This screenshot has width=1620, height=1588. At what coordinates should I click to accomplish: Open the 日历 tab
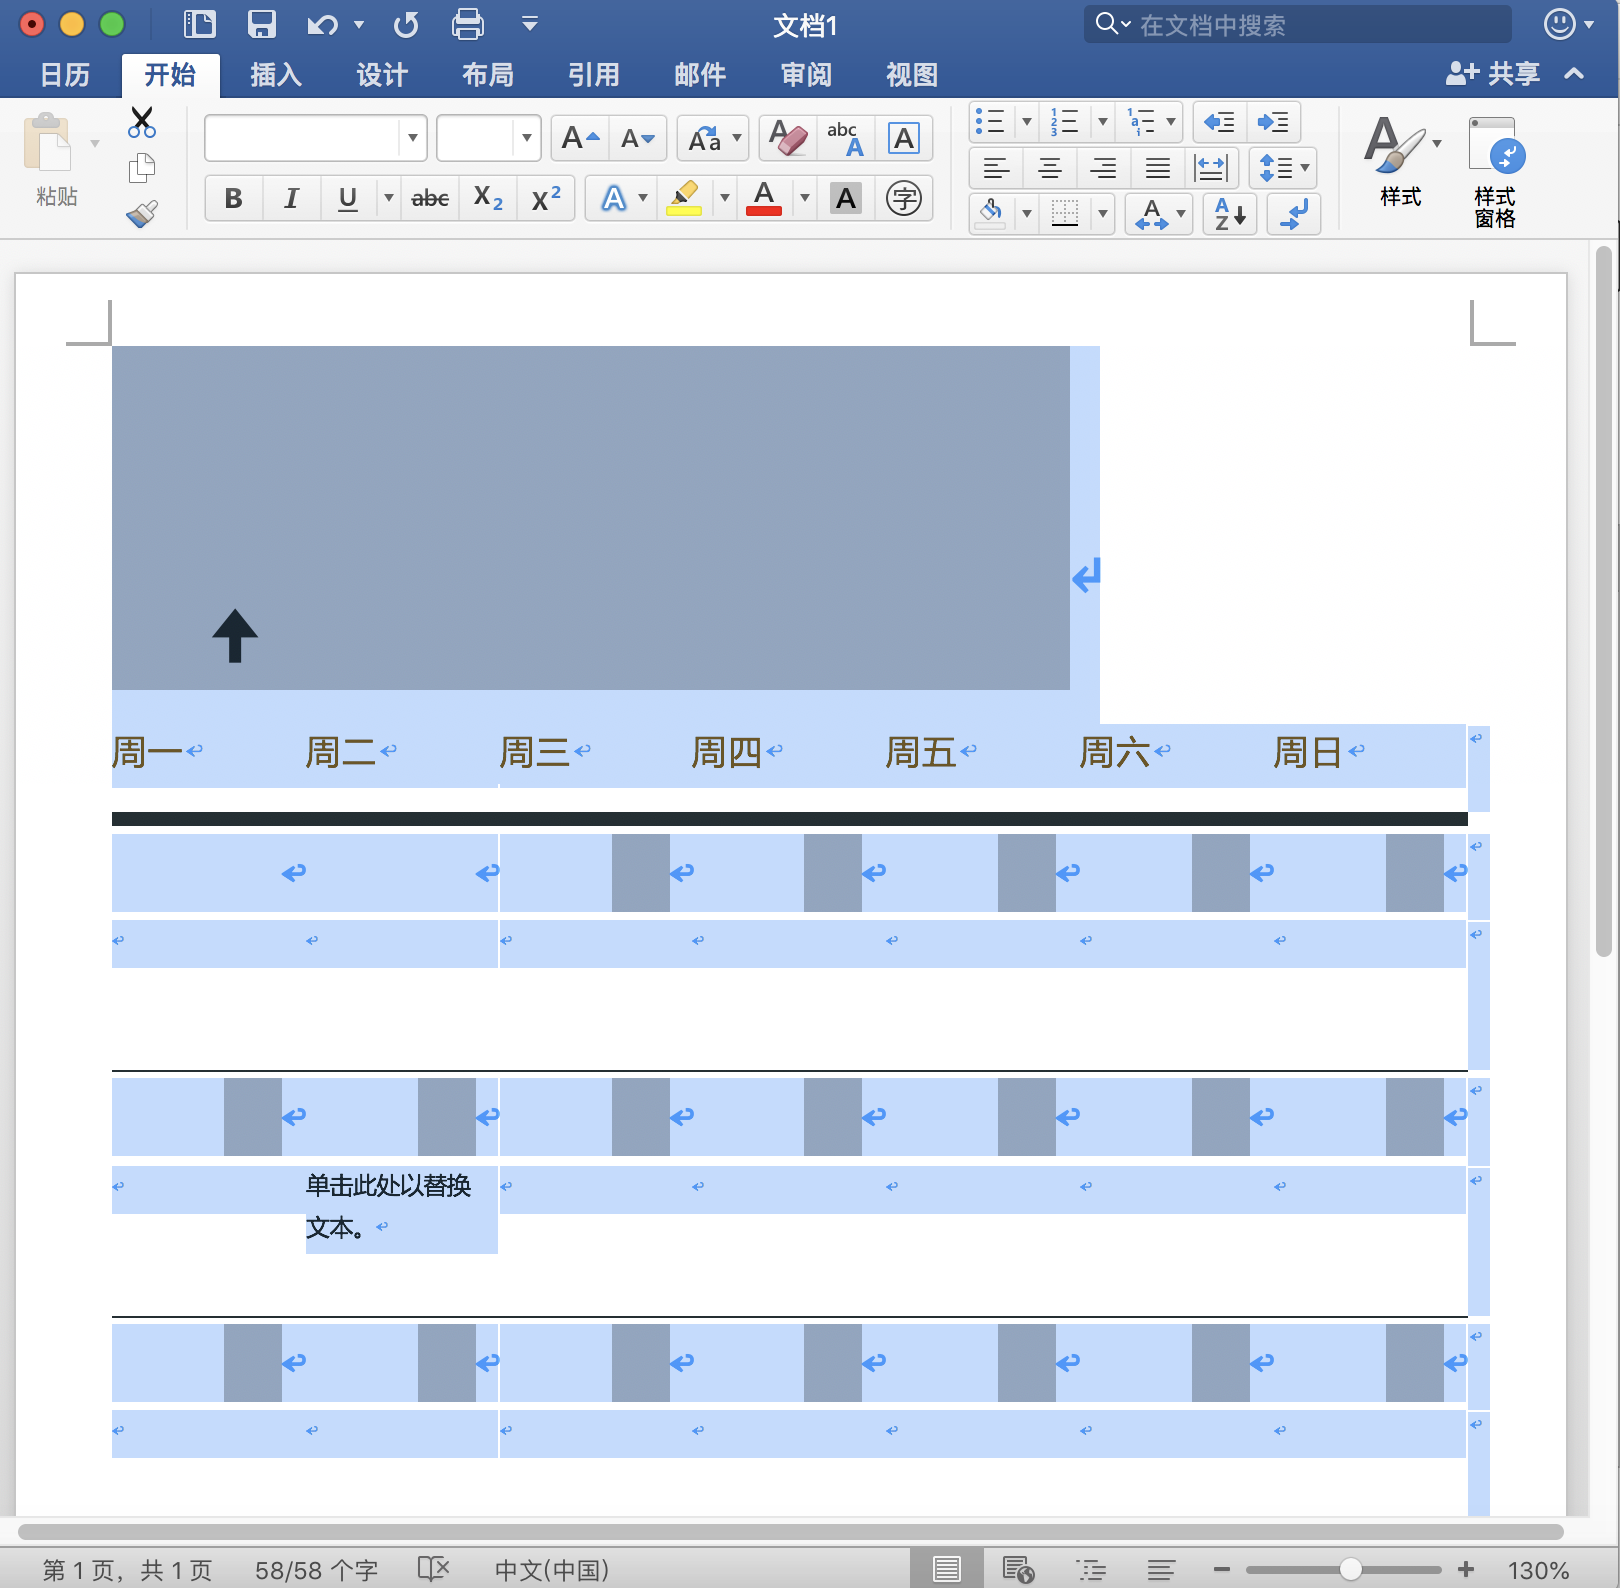pos(65,75)
